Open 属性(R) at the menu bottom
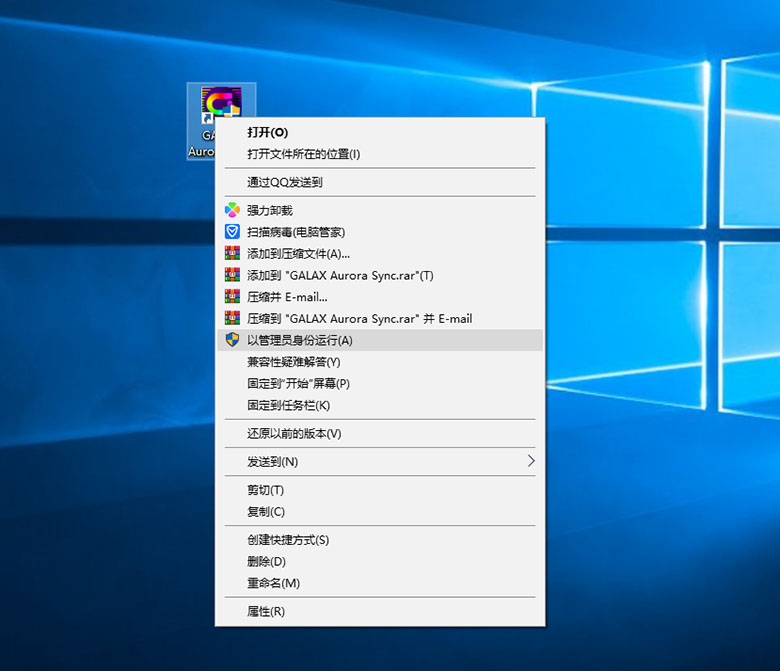780x671 pixels. click(265, 611)
